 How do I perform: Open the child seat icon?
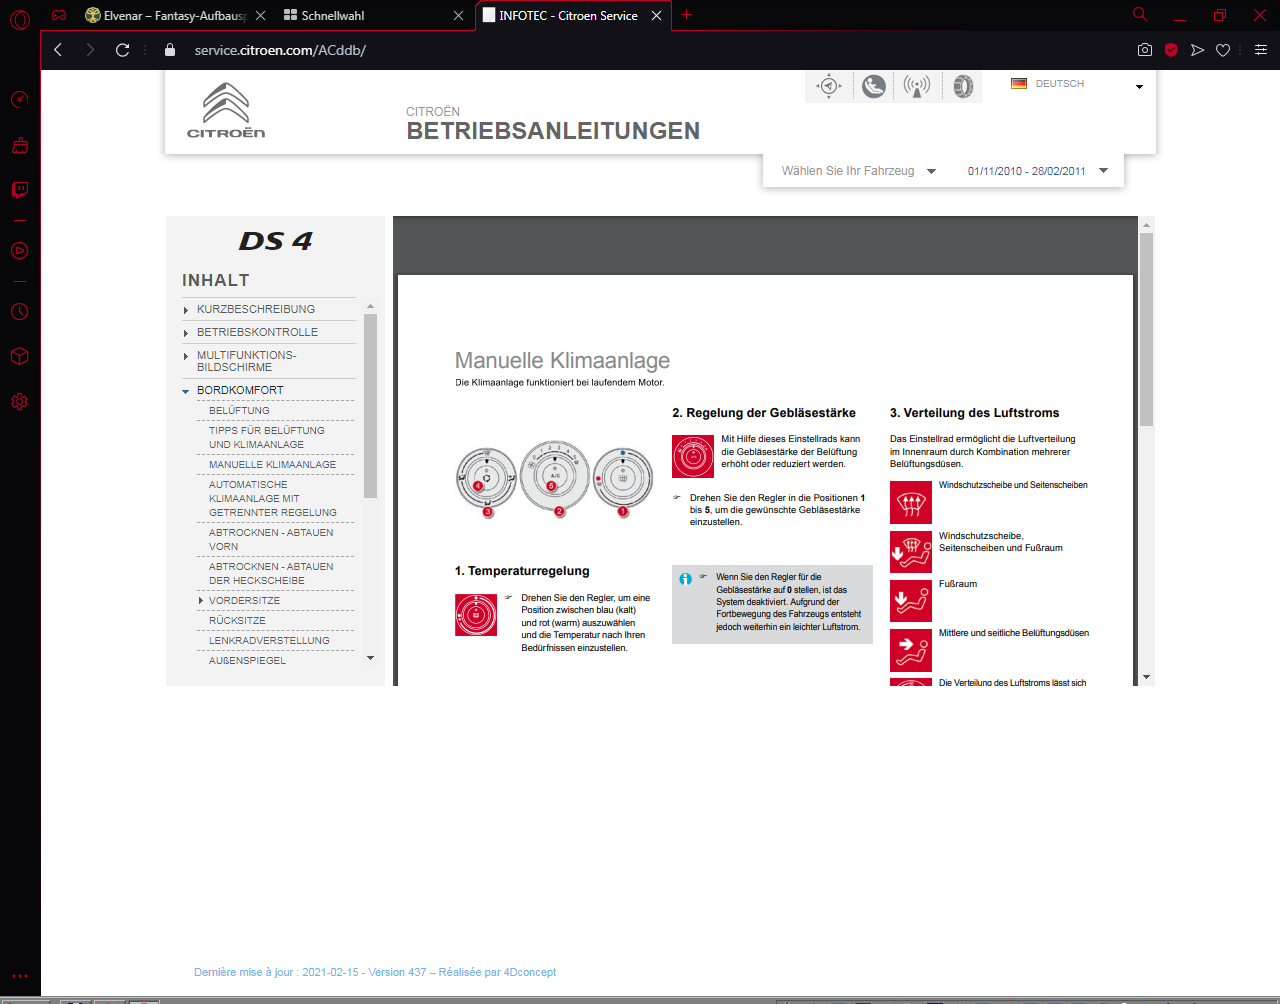point(874,86)
